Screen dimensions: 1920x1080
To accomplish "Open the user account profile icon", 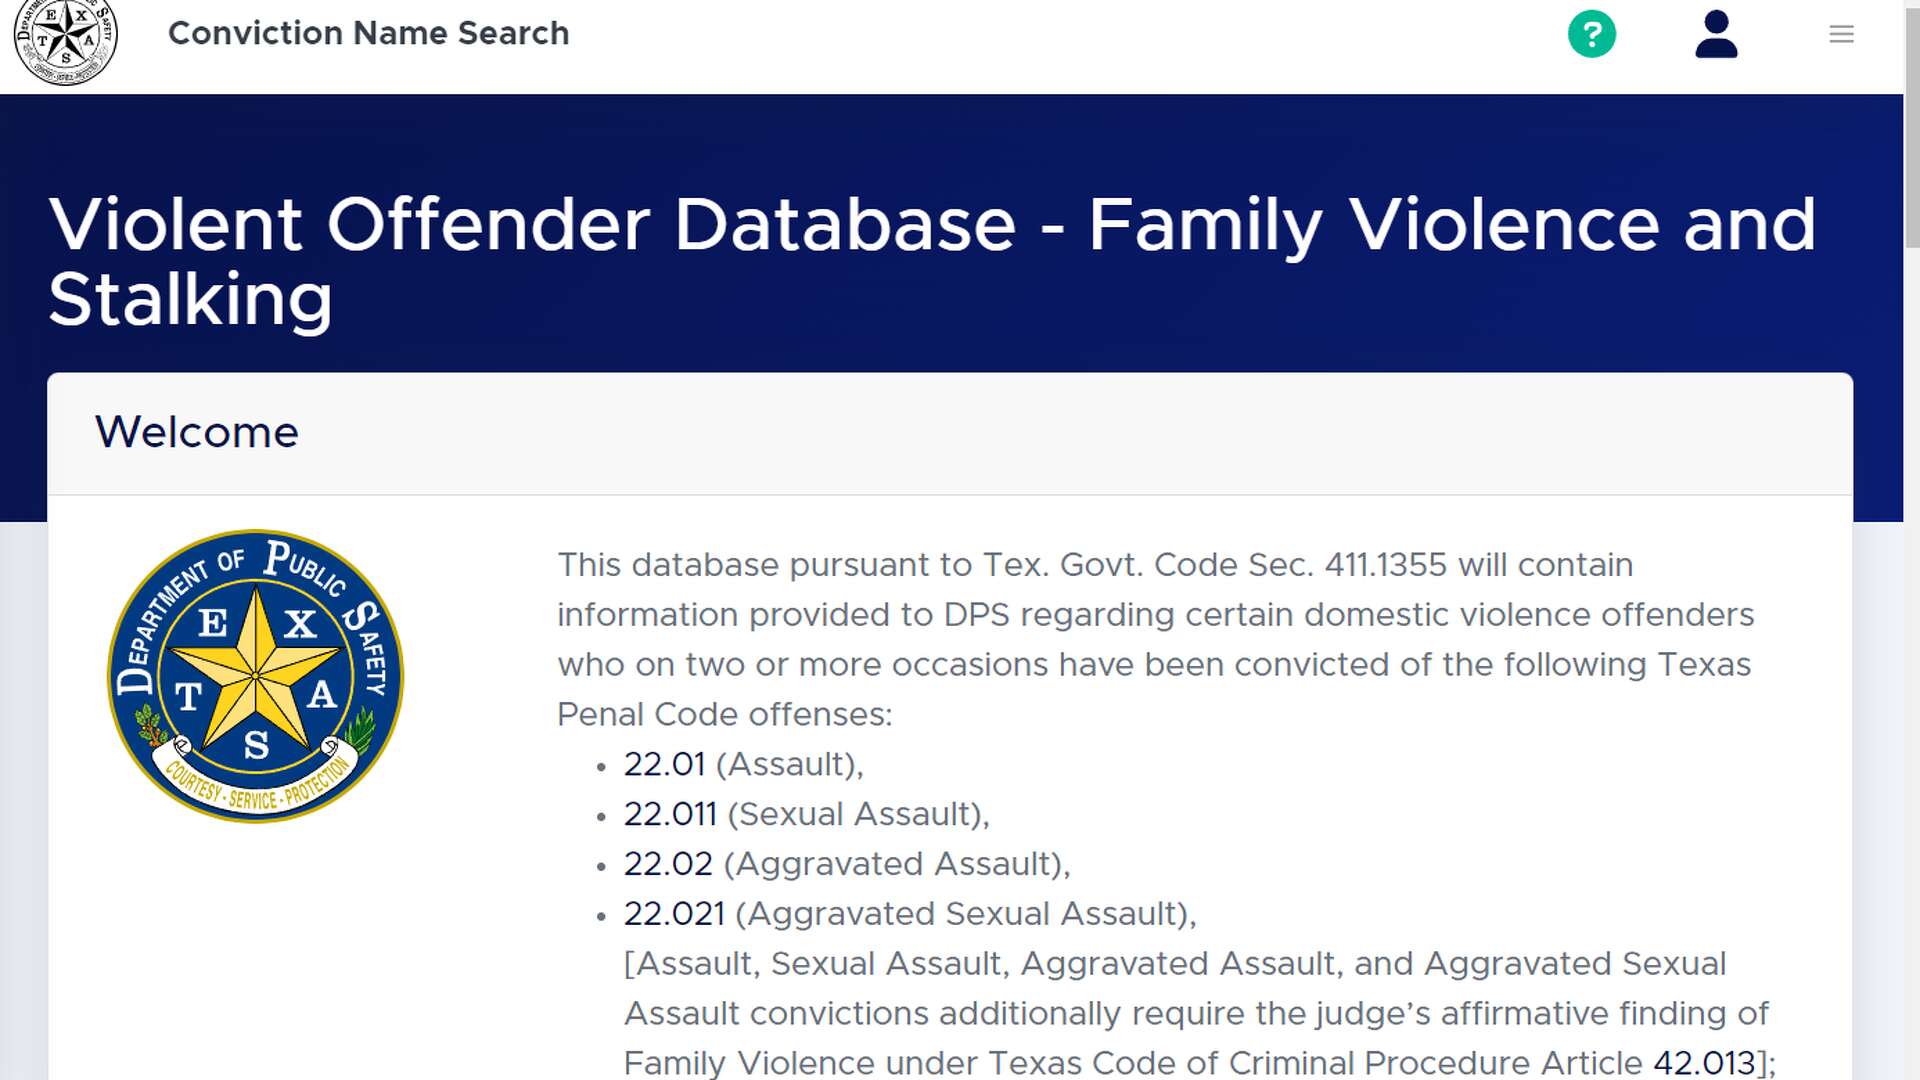I will coord(1716,34).
